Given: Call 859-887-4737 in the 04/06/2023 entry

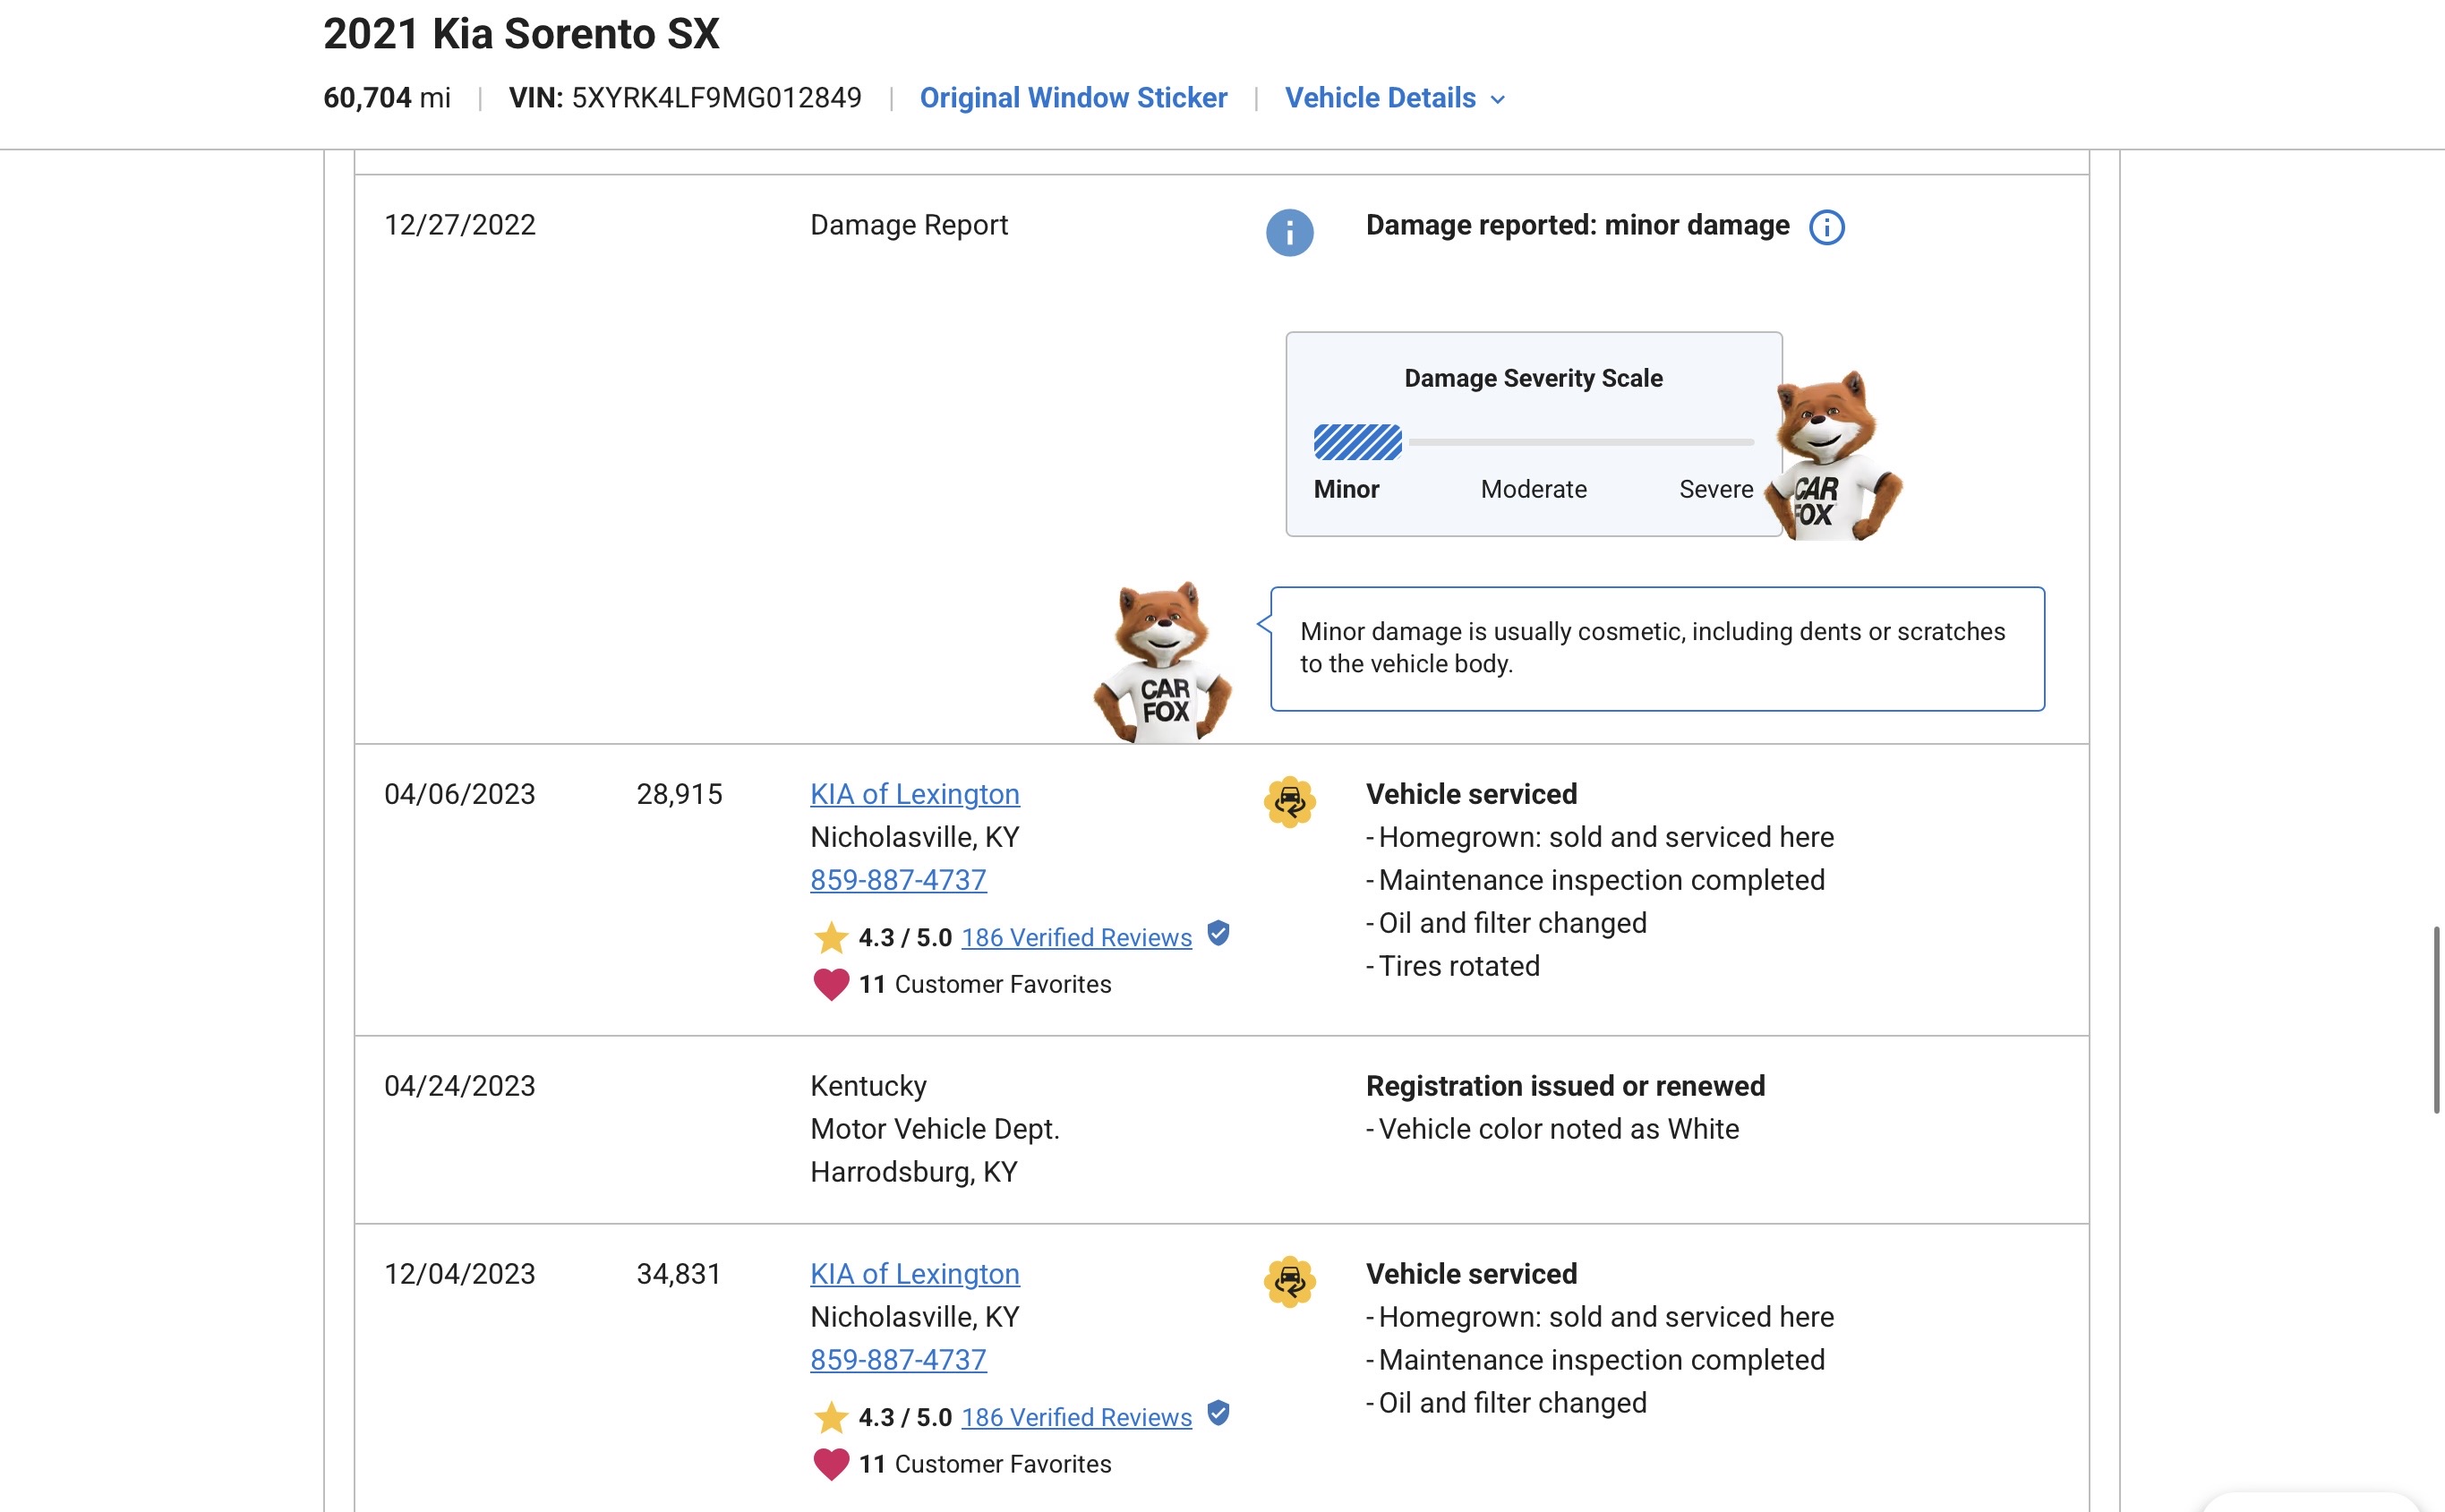Looking at the screenshot, I should coord(898,880).
